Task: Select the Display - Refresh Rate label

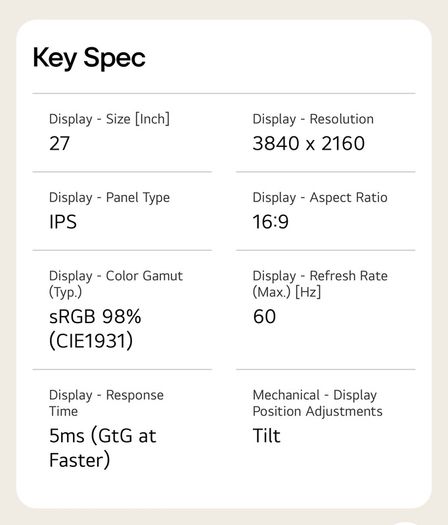Action: point(320,284)
